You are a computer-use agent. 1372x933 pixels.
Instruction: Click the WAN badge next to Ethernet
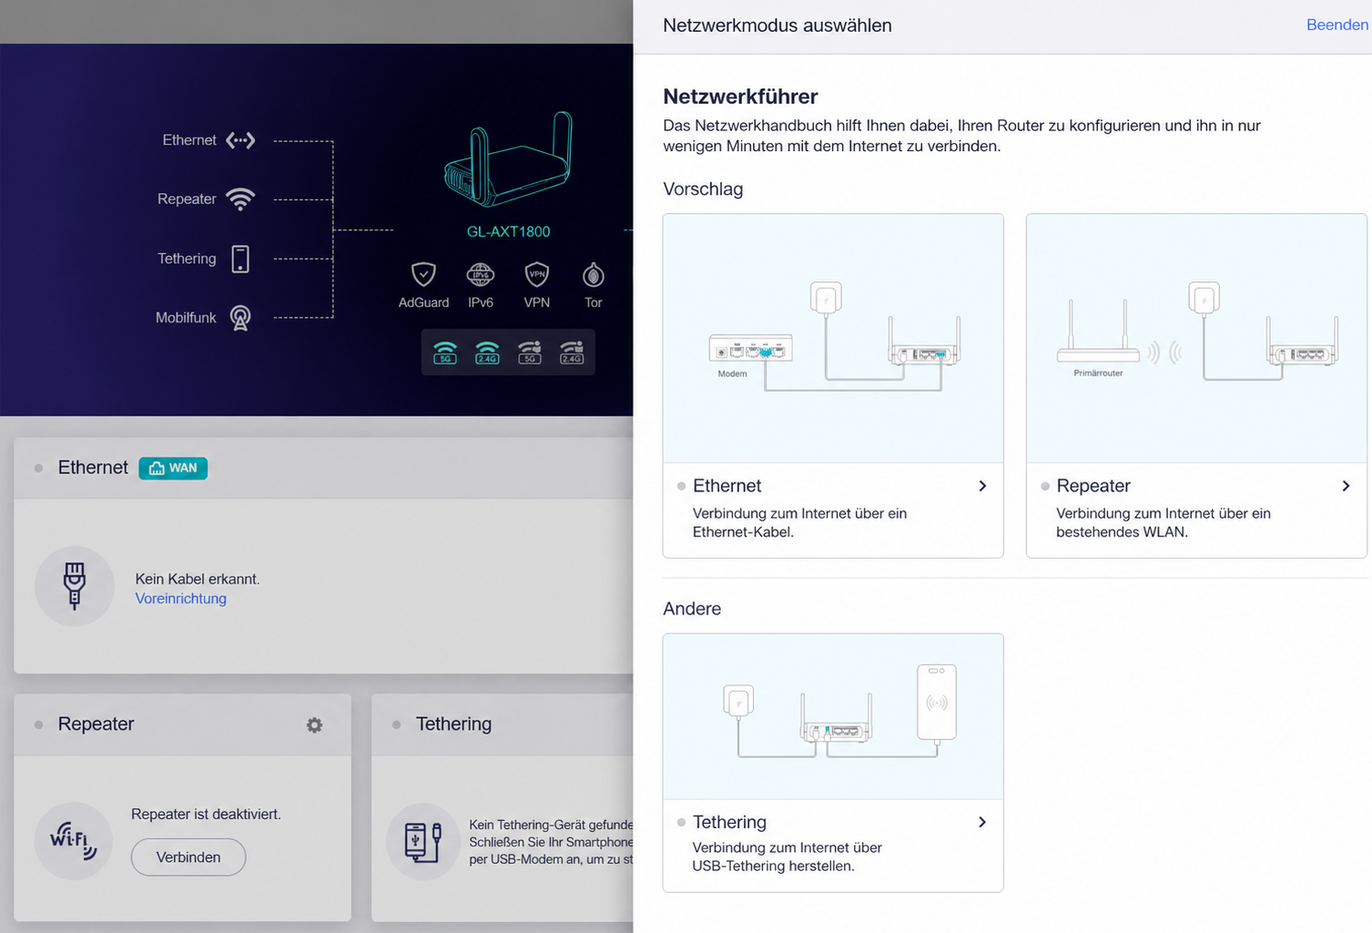click(173, 468)
